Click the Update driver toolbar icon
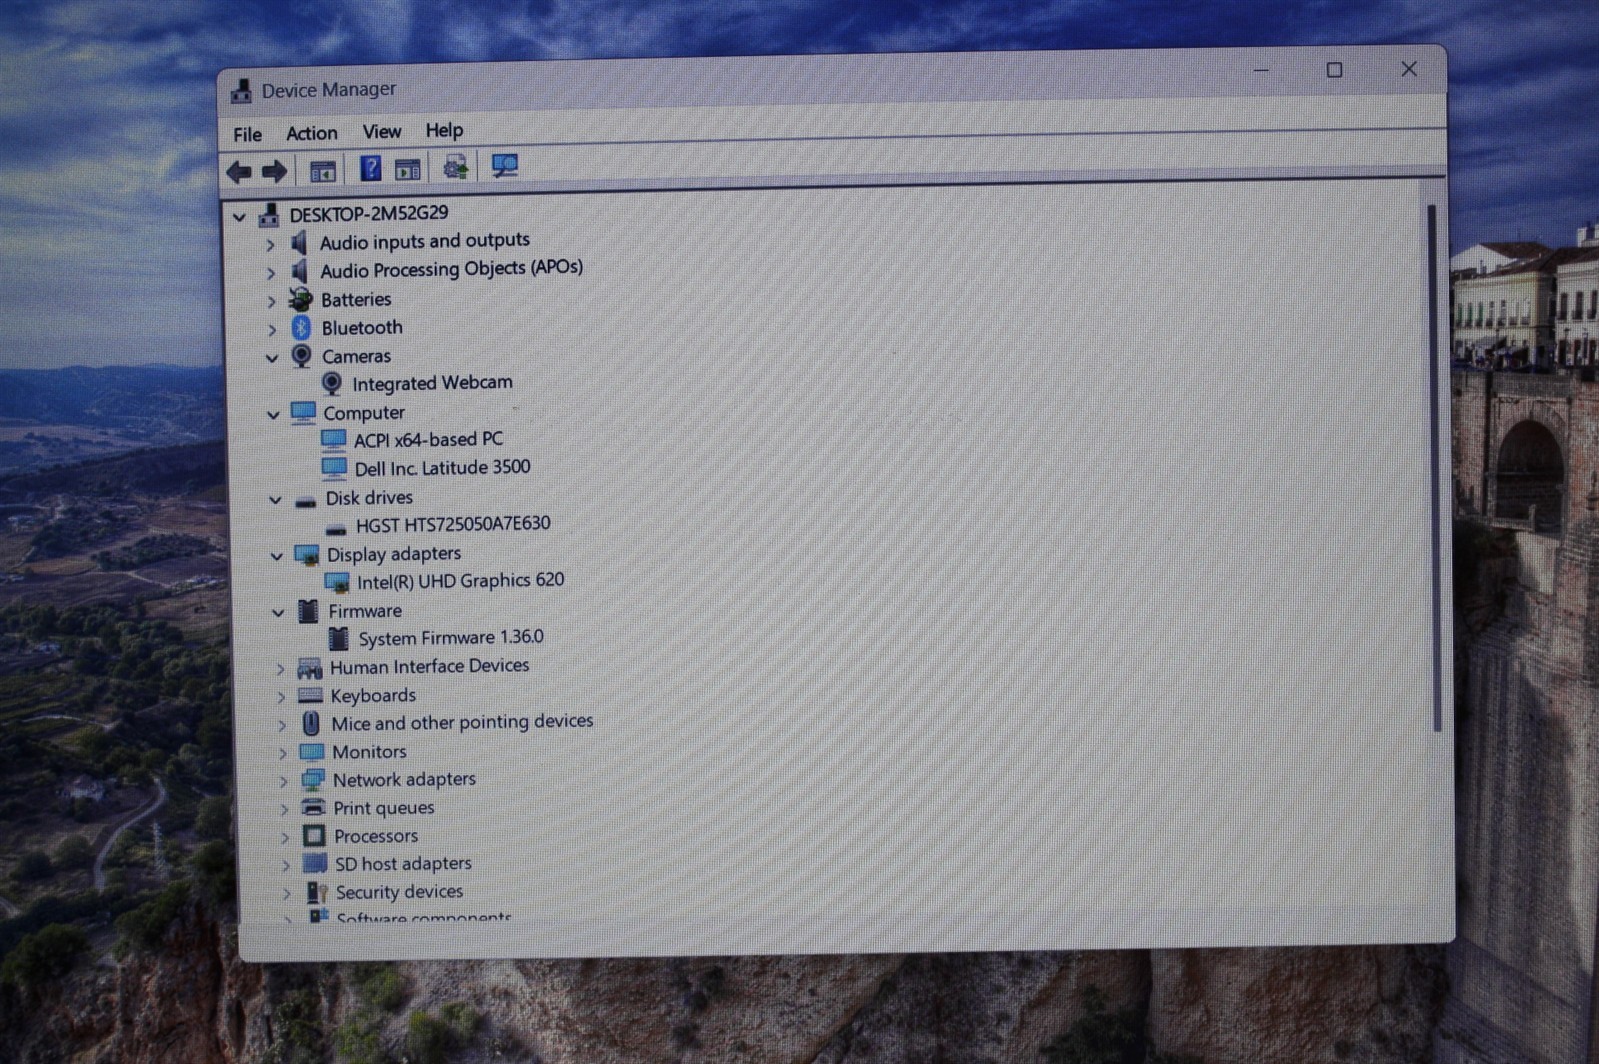The width and height of the screenshot is (1599, 1064). coord(456,167)
